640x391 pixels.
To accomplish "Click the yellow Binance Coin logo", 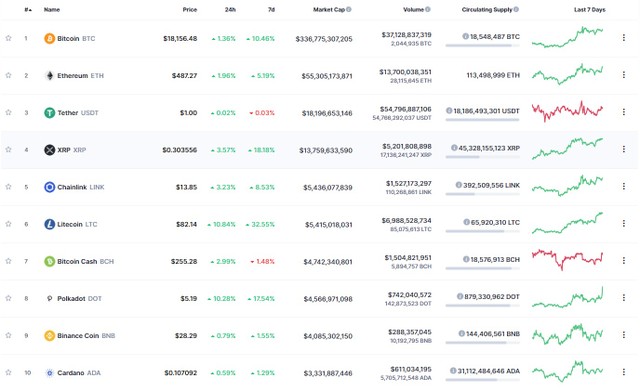I will point(49,335).
